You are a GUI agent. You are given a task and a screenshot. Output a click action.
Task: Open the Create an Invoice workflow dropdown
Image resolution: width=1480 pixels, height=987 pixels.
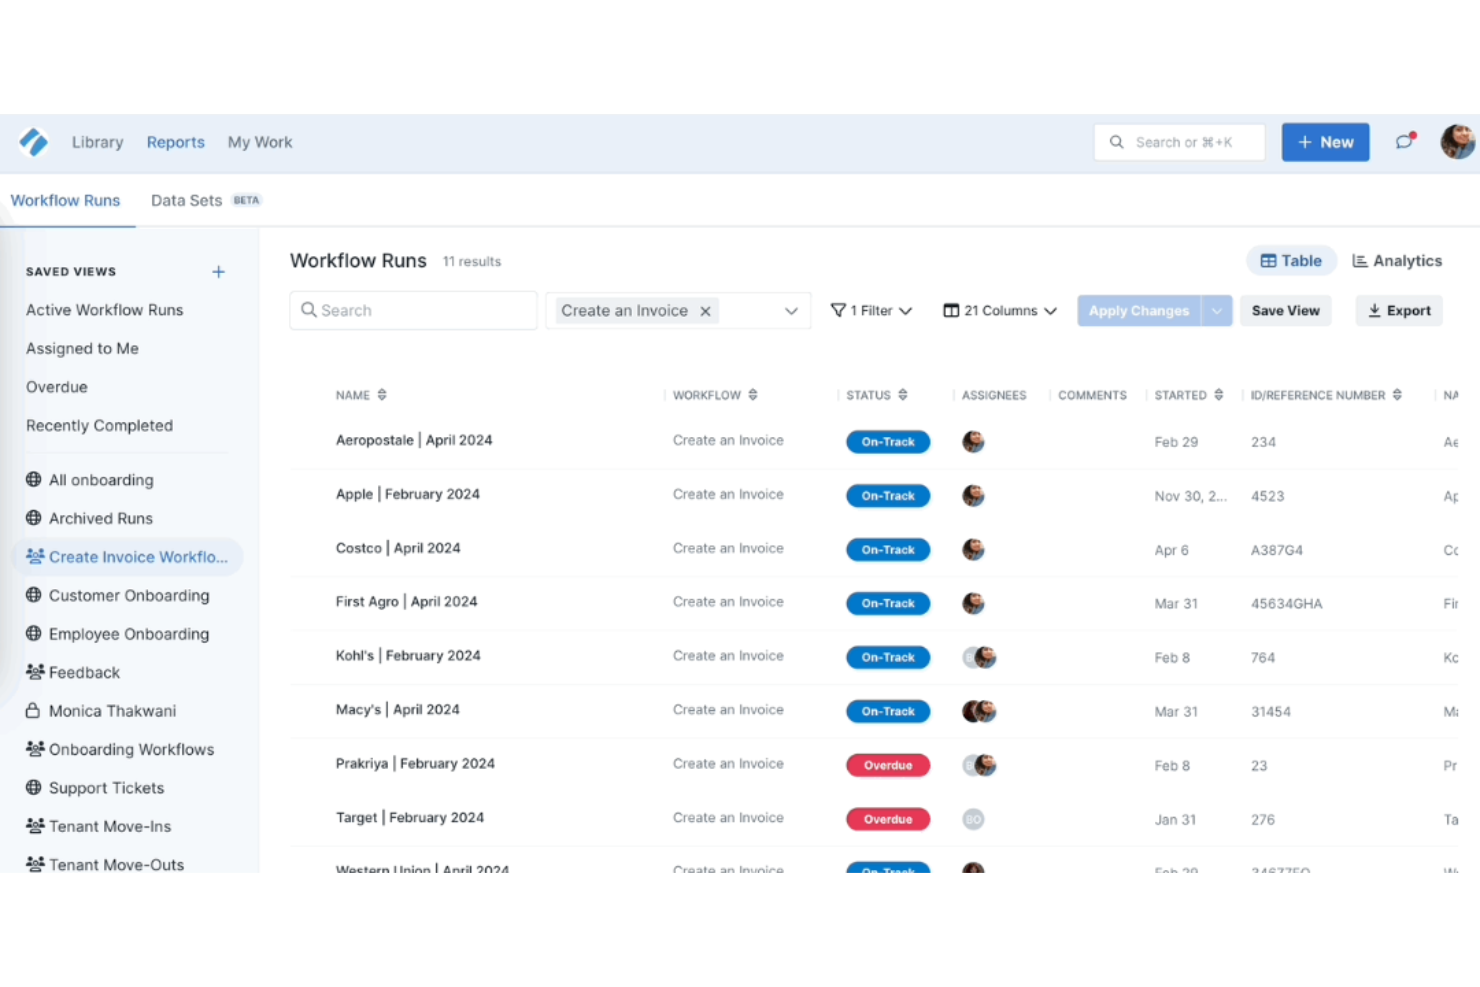(790, 310)
